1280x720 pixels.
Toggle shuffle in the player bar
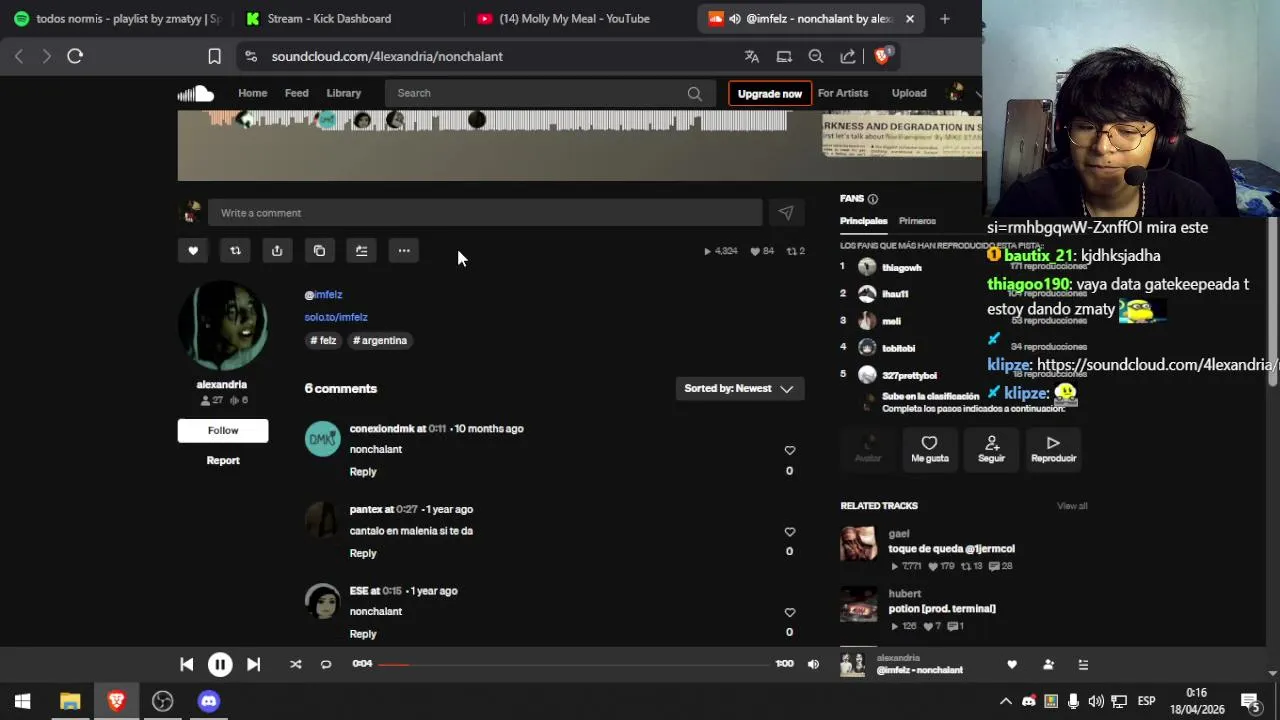coord(295,664)
